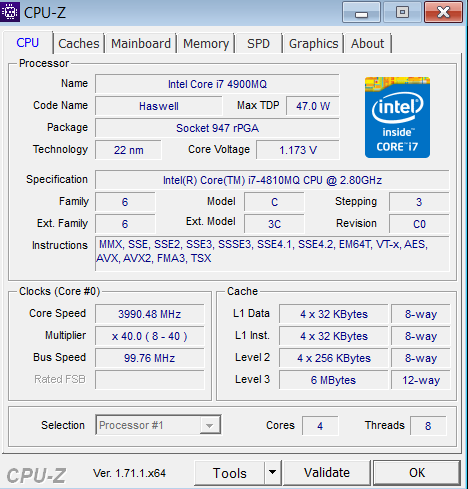Viewport: 468px width, 489px height.
Task: Close the CPU-Z window
Action: (x=444, y=13)
